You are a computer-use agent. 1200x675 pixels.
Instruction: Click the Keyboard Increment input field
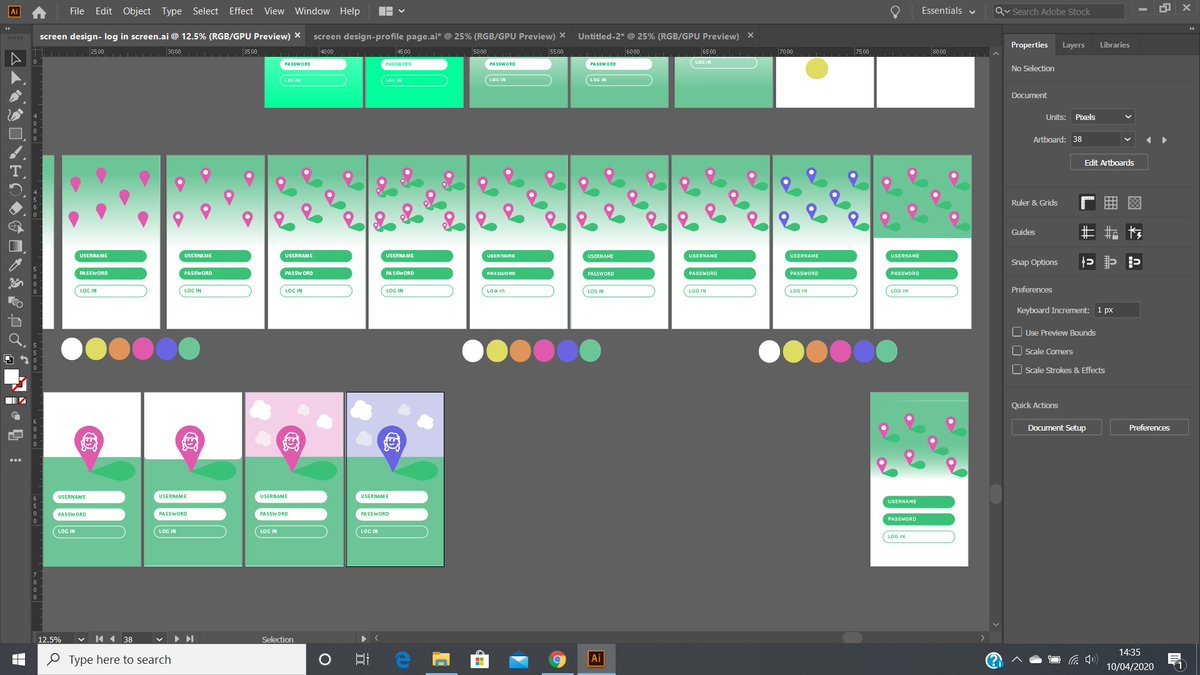coord(1116,310)
